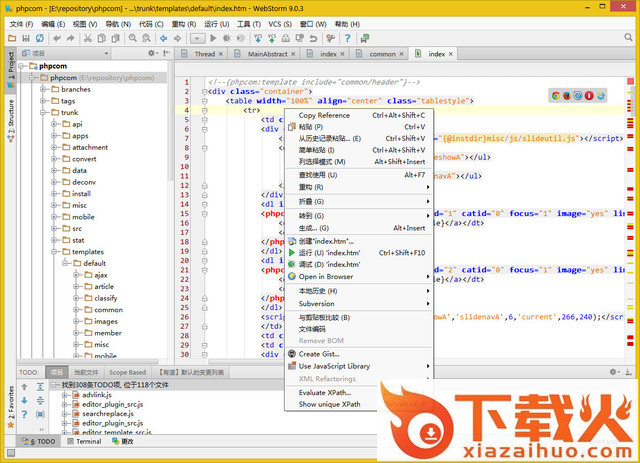The width and height of the screenshot is (640, 463).
Task: Click the Opera browser icon in editor
Action: click(x=590, y=96)
